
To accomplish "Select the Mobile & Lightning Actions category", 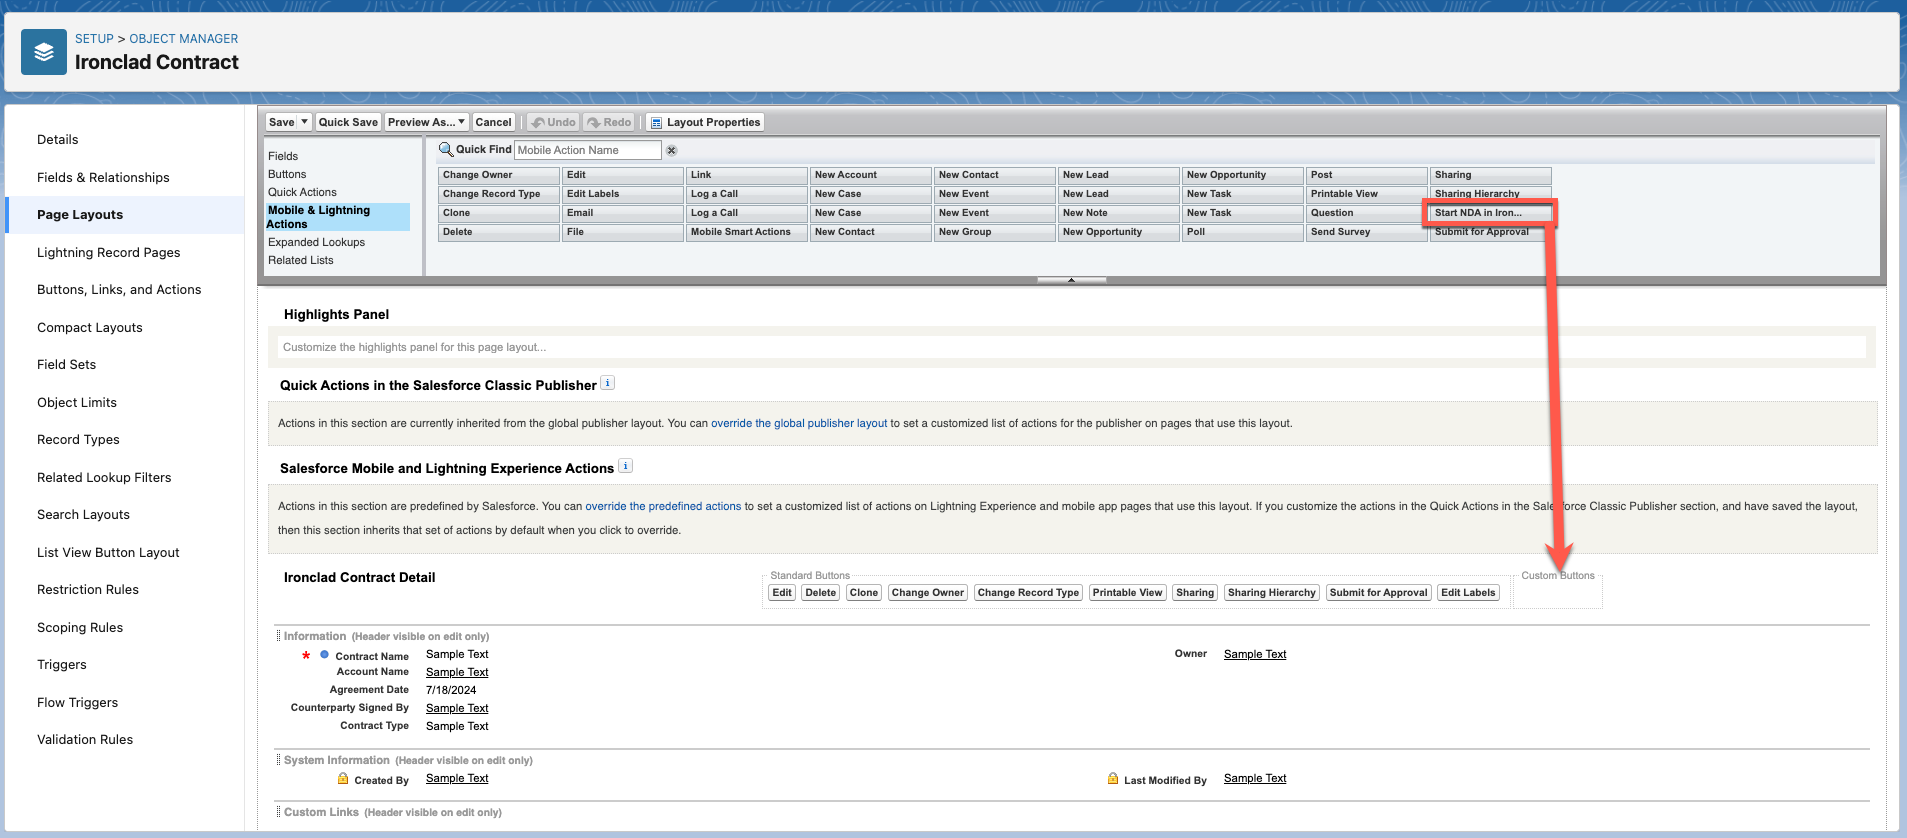I will [338, 217].
